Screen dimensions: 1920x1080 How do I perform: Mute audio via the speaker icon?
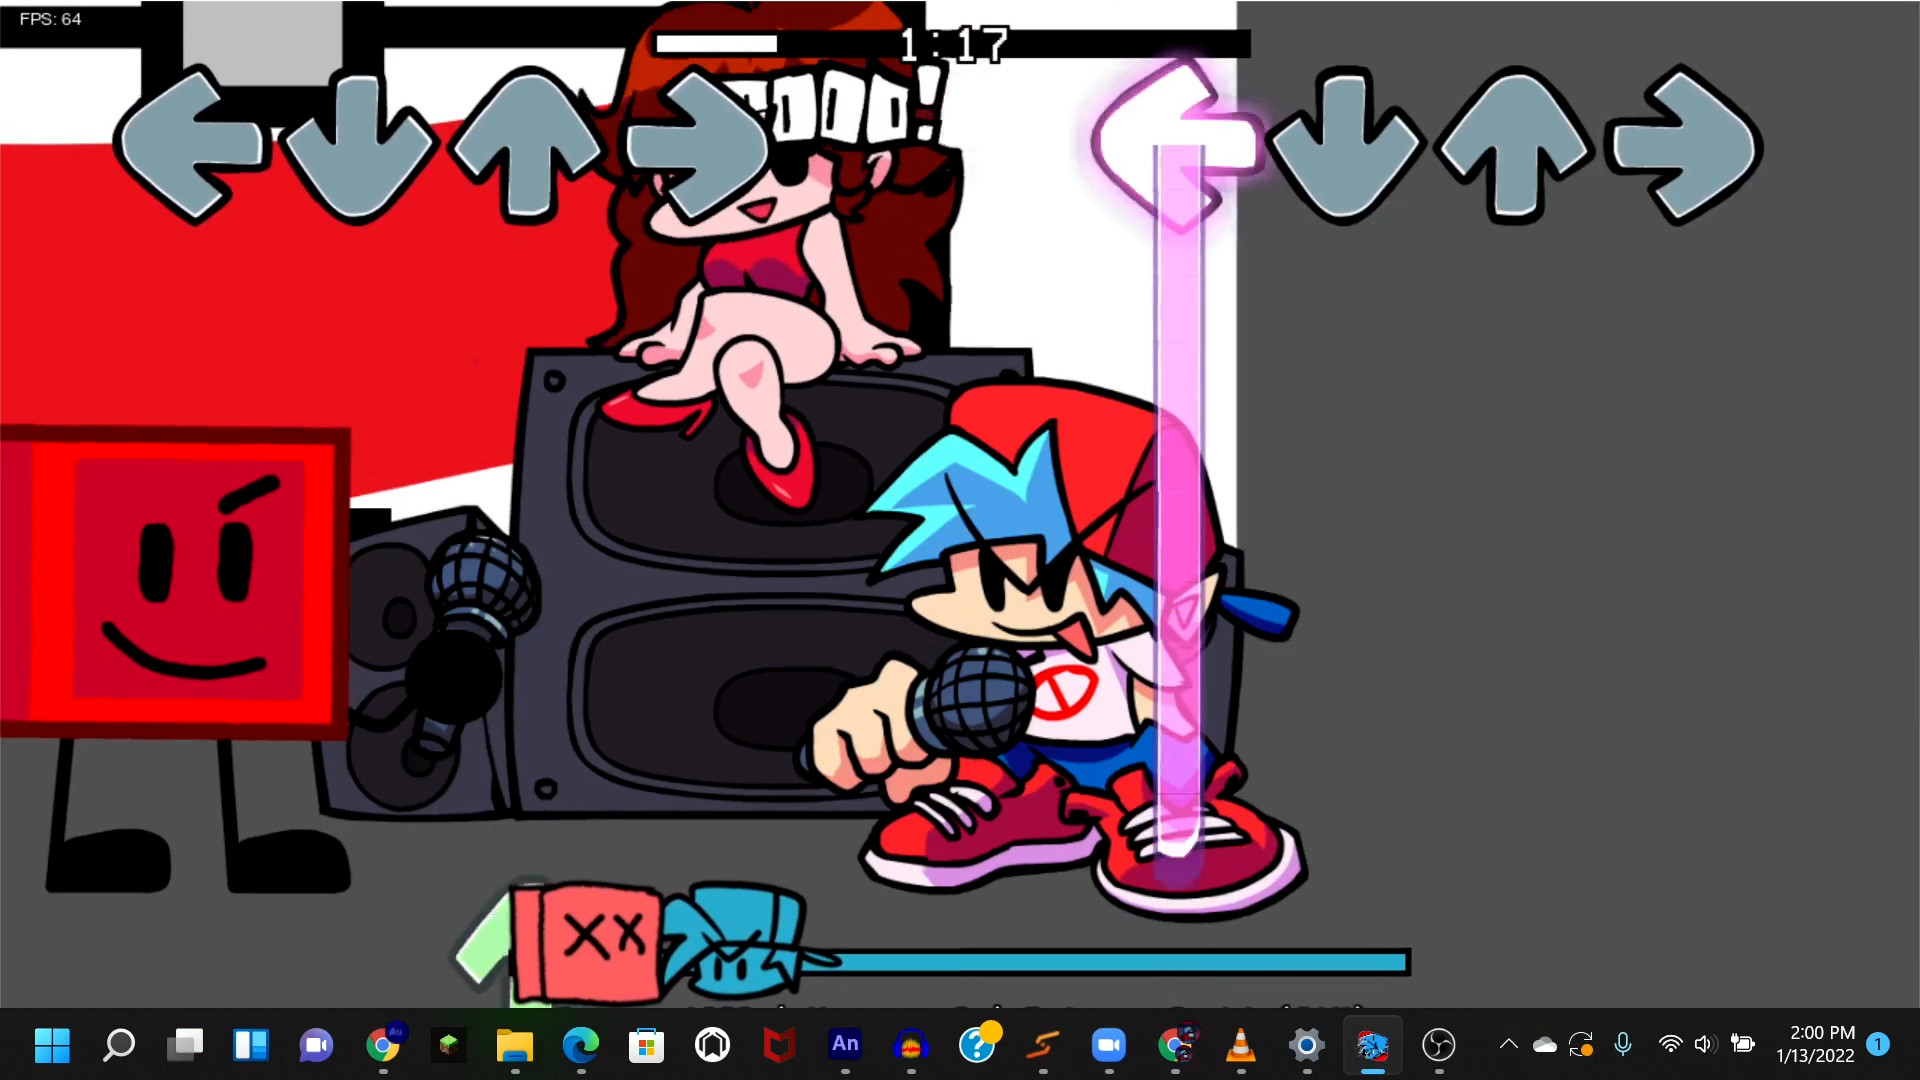click(x=1704, y=1044)
